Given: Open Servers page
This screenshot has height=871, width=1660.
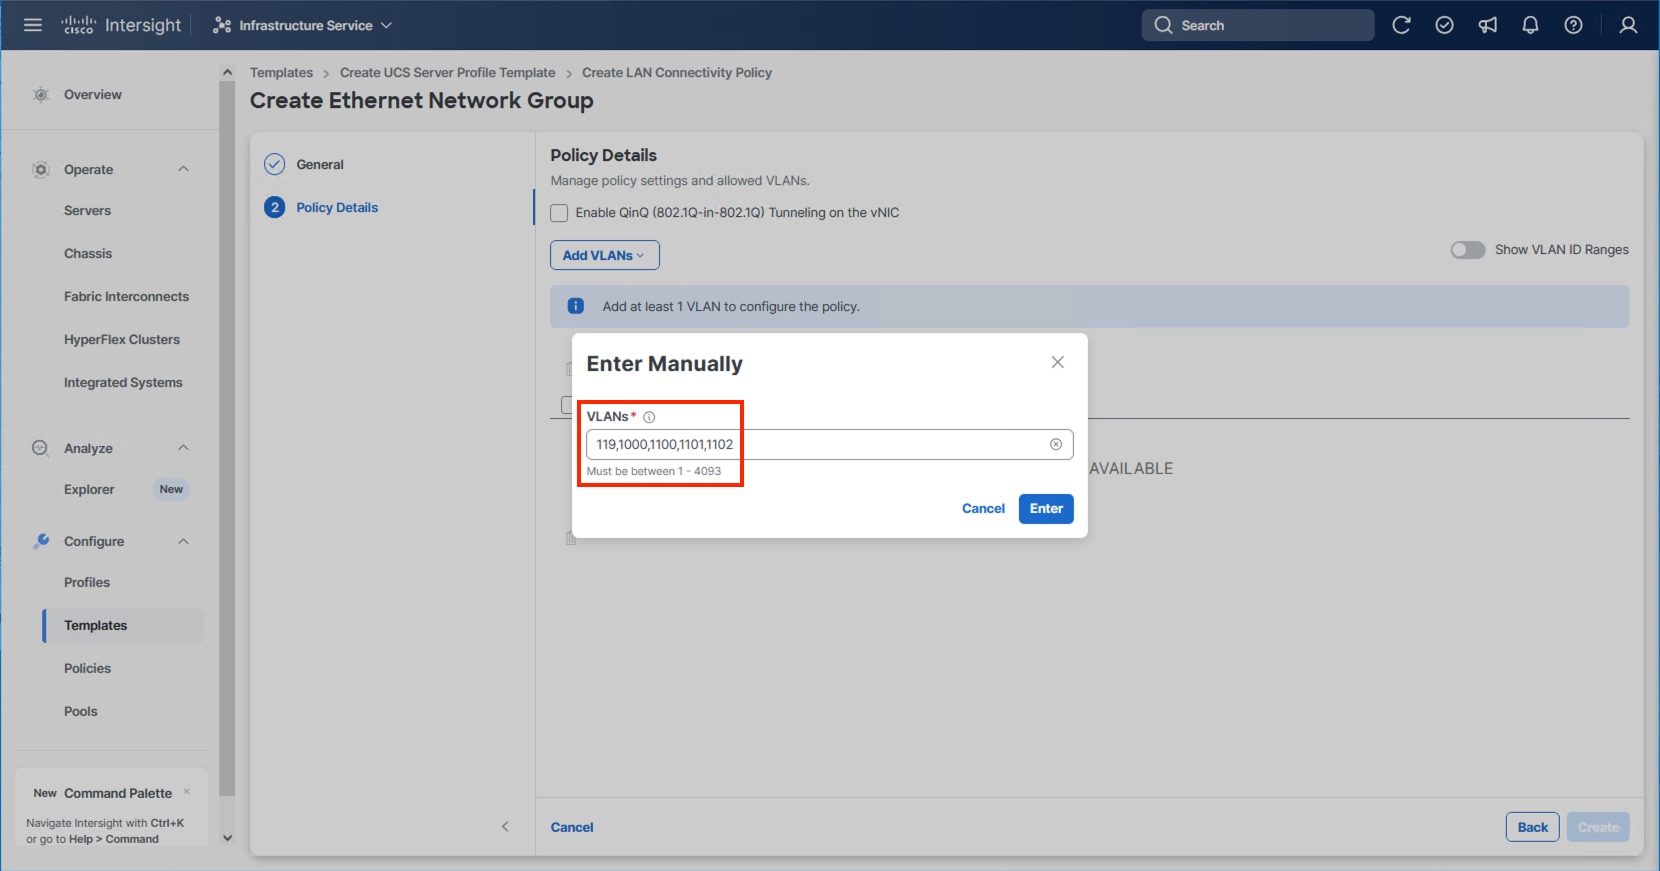Looking at the screenshot, I should [87, 211].
